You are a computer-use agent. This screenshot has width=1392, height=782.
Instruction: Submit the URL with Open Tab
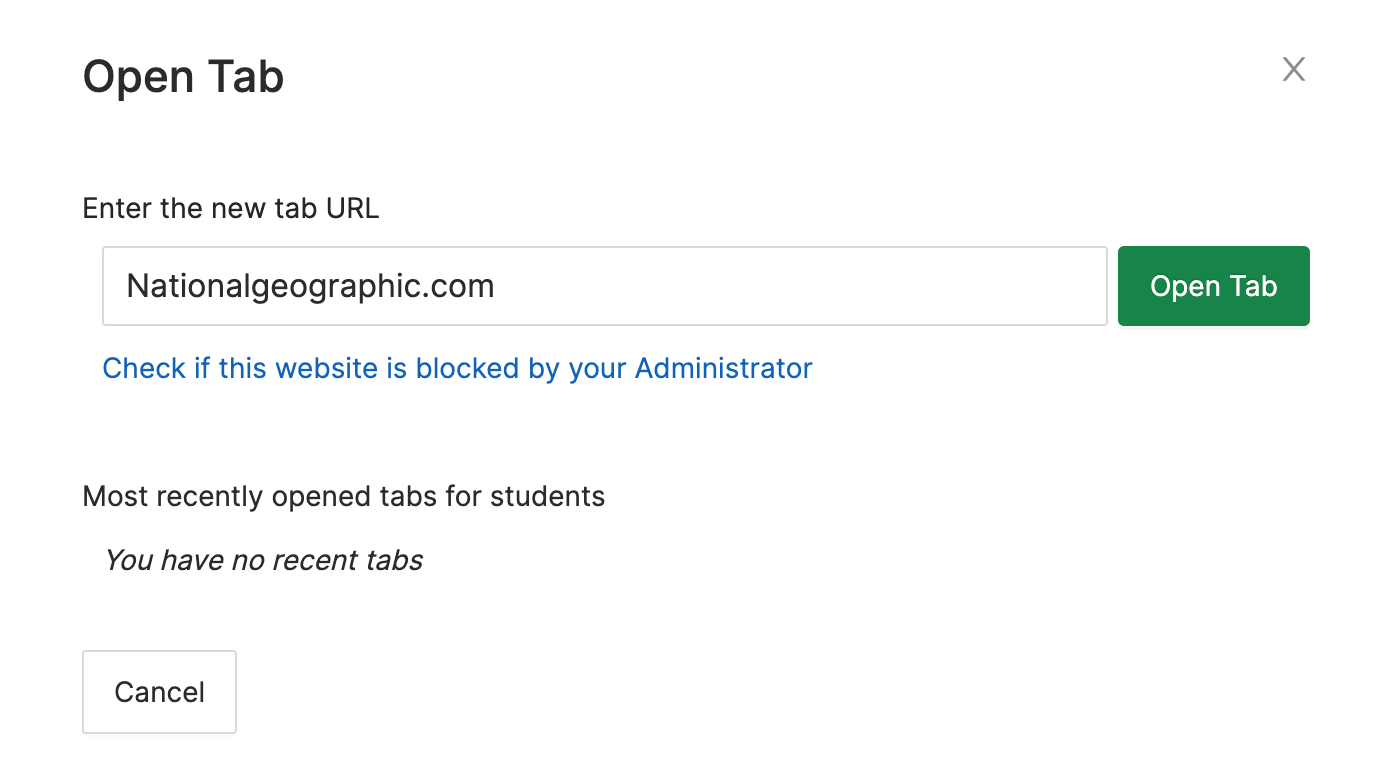click(x=1213, y=286)
